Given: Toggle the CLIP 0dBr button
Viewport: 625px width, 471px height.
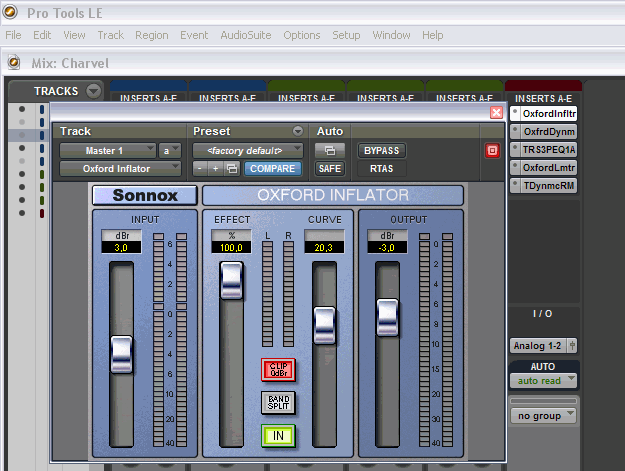Looking at the screenshot, I should point(278,369).
